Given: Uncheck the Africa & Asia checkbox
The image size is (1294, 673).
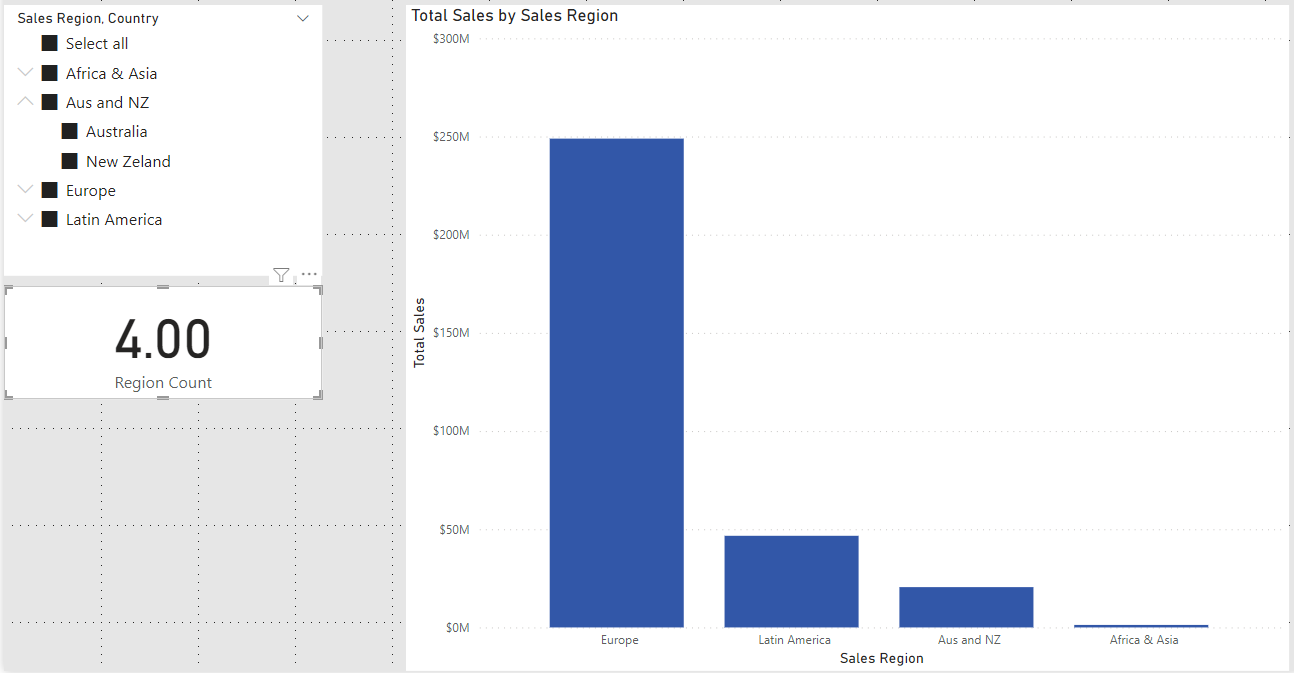Looking at the screenshot, I should [49, 73].
